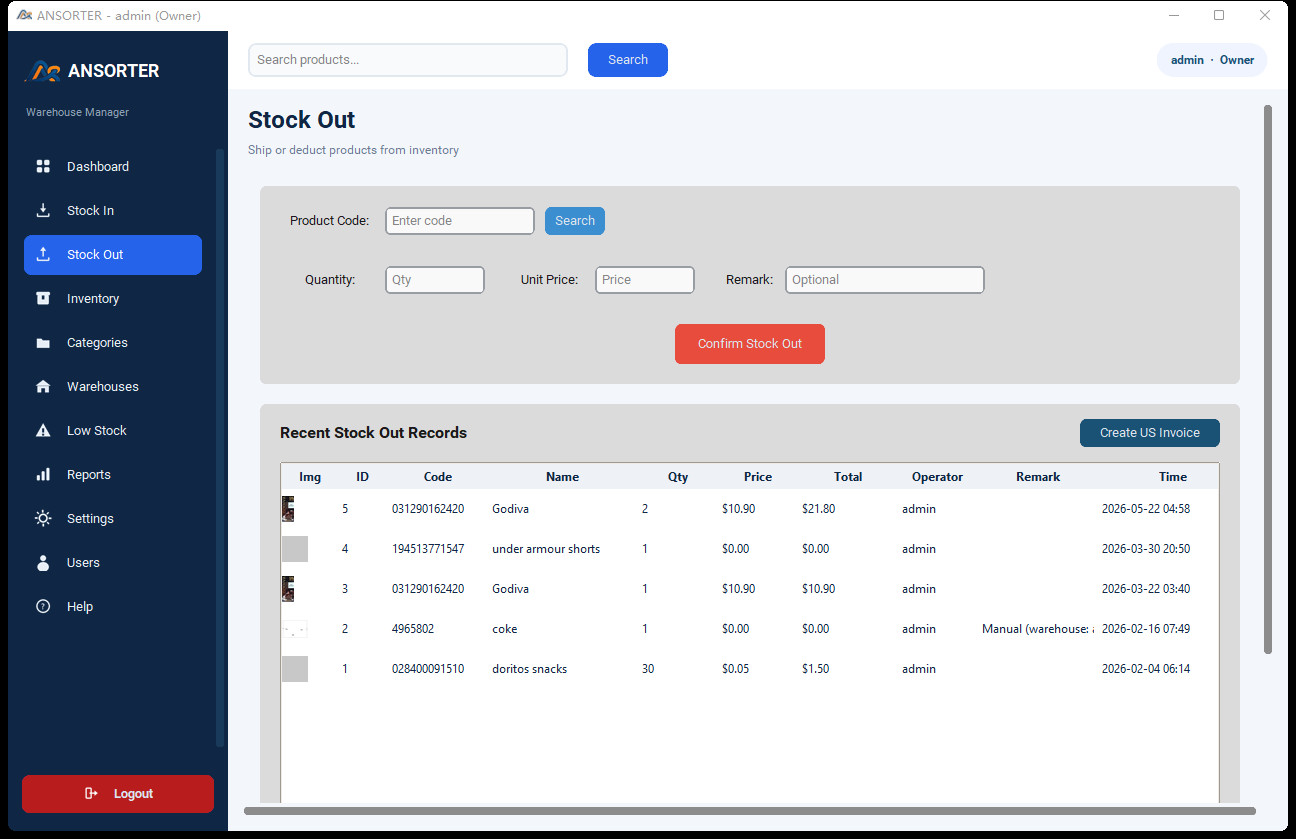Select the 'doritos snacks' name cell
Viewport: 1296px width, 839px height.
530,669
